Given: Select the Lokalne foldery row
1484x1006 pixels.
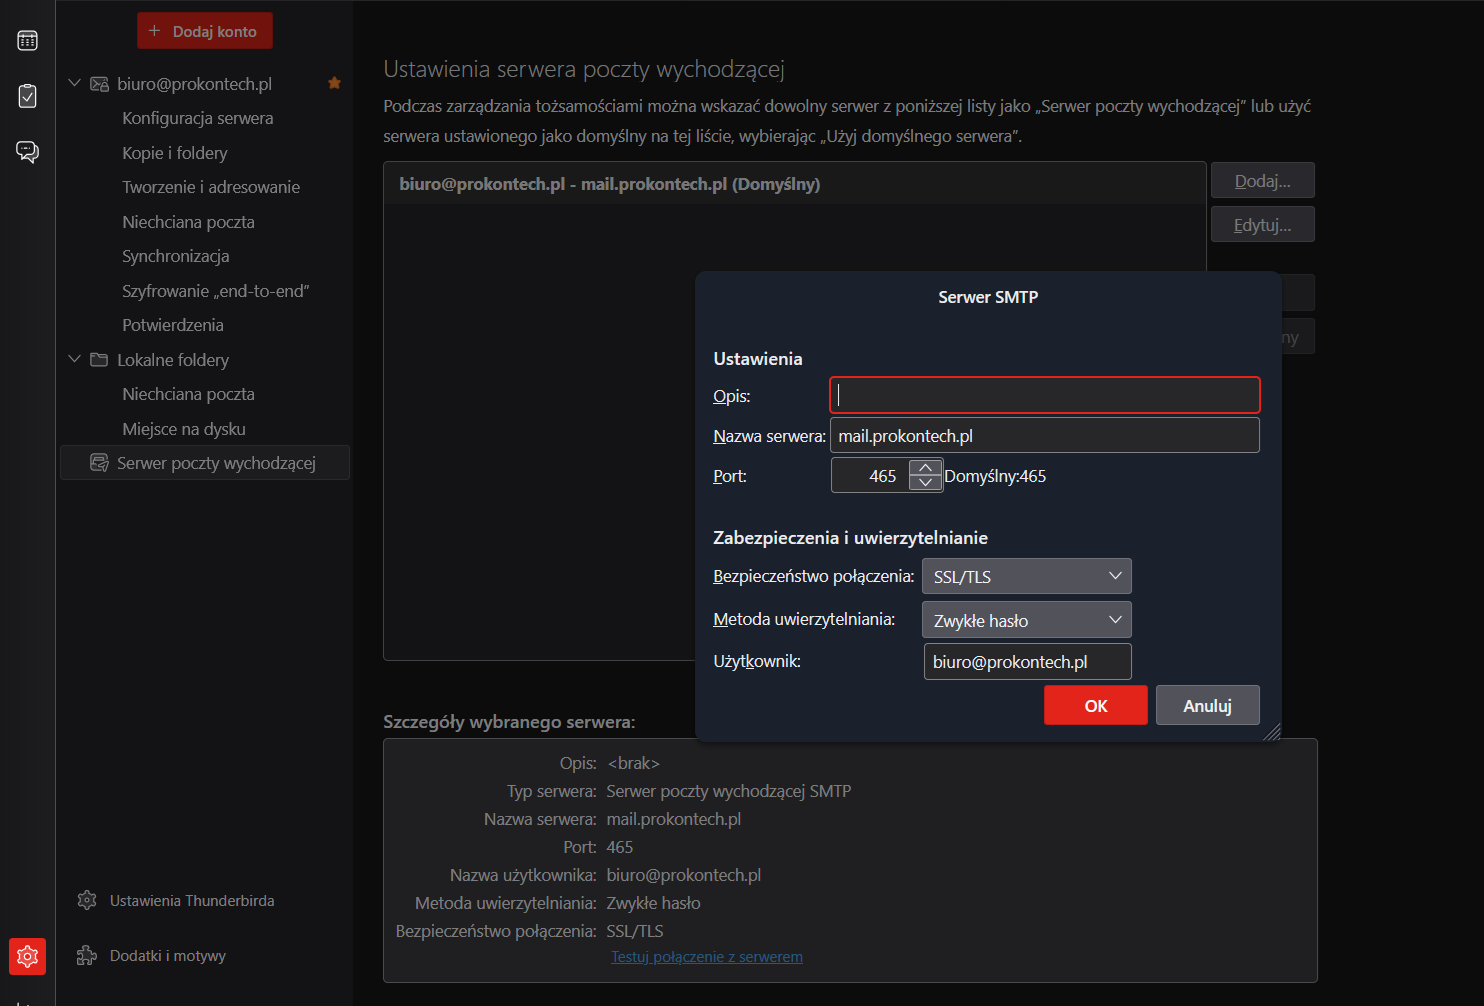Looking at the screenshot, I should (205, 360).
